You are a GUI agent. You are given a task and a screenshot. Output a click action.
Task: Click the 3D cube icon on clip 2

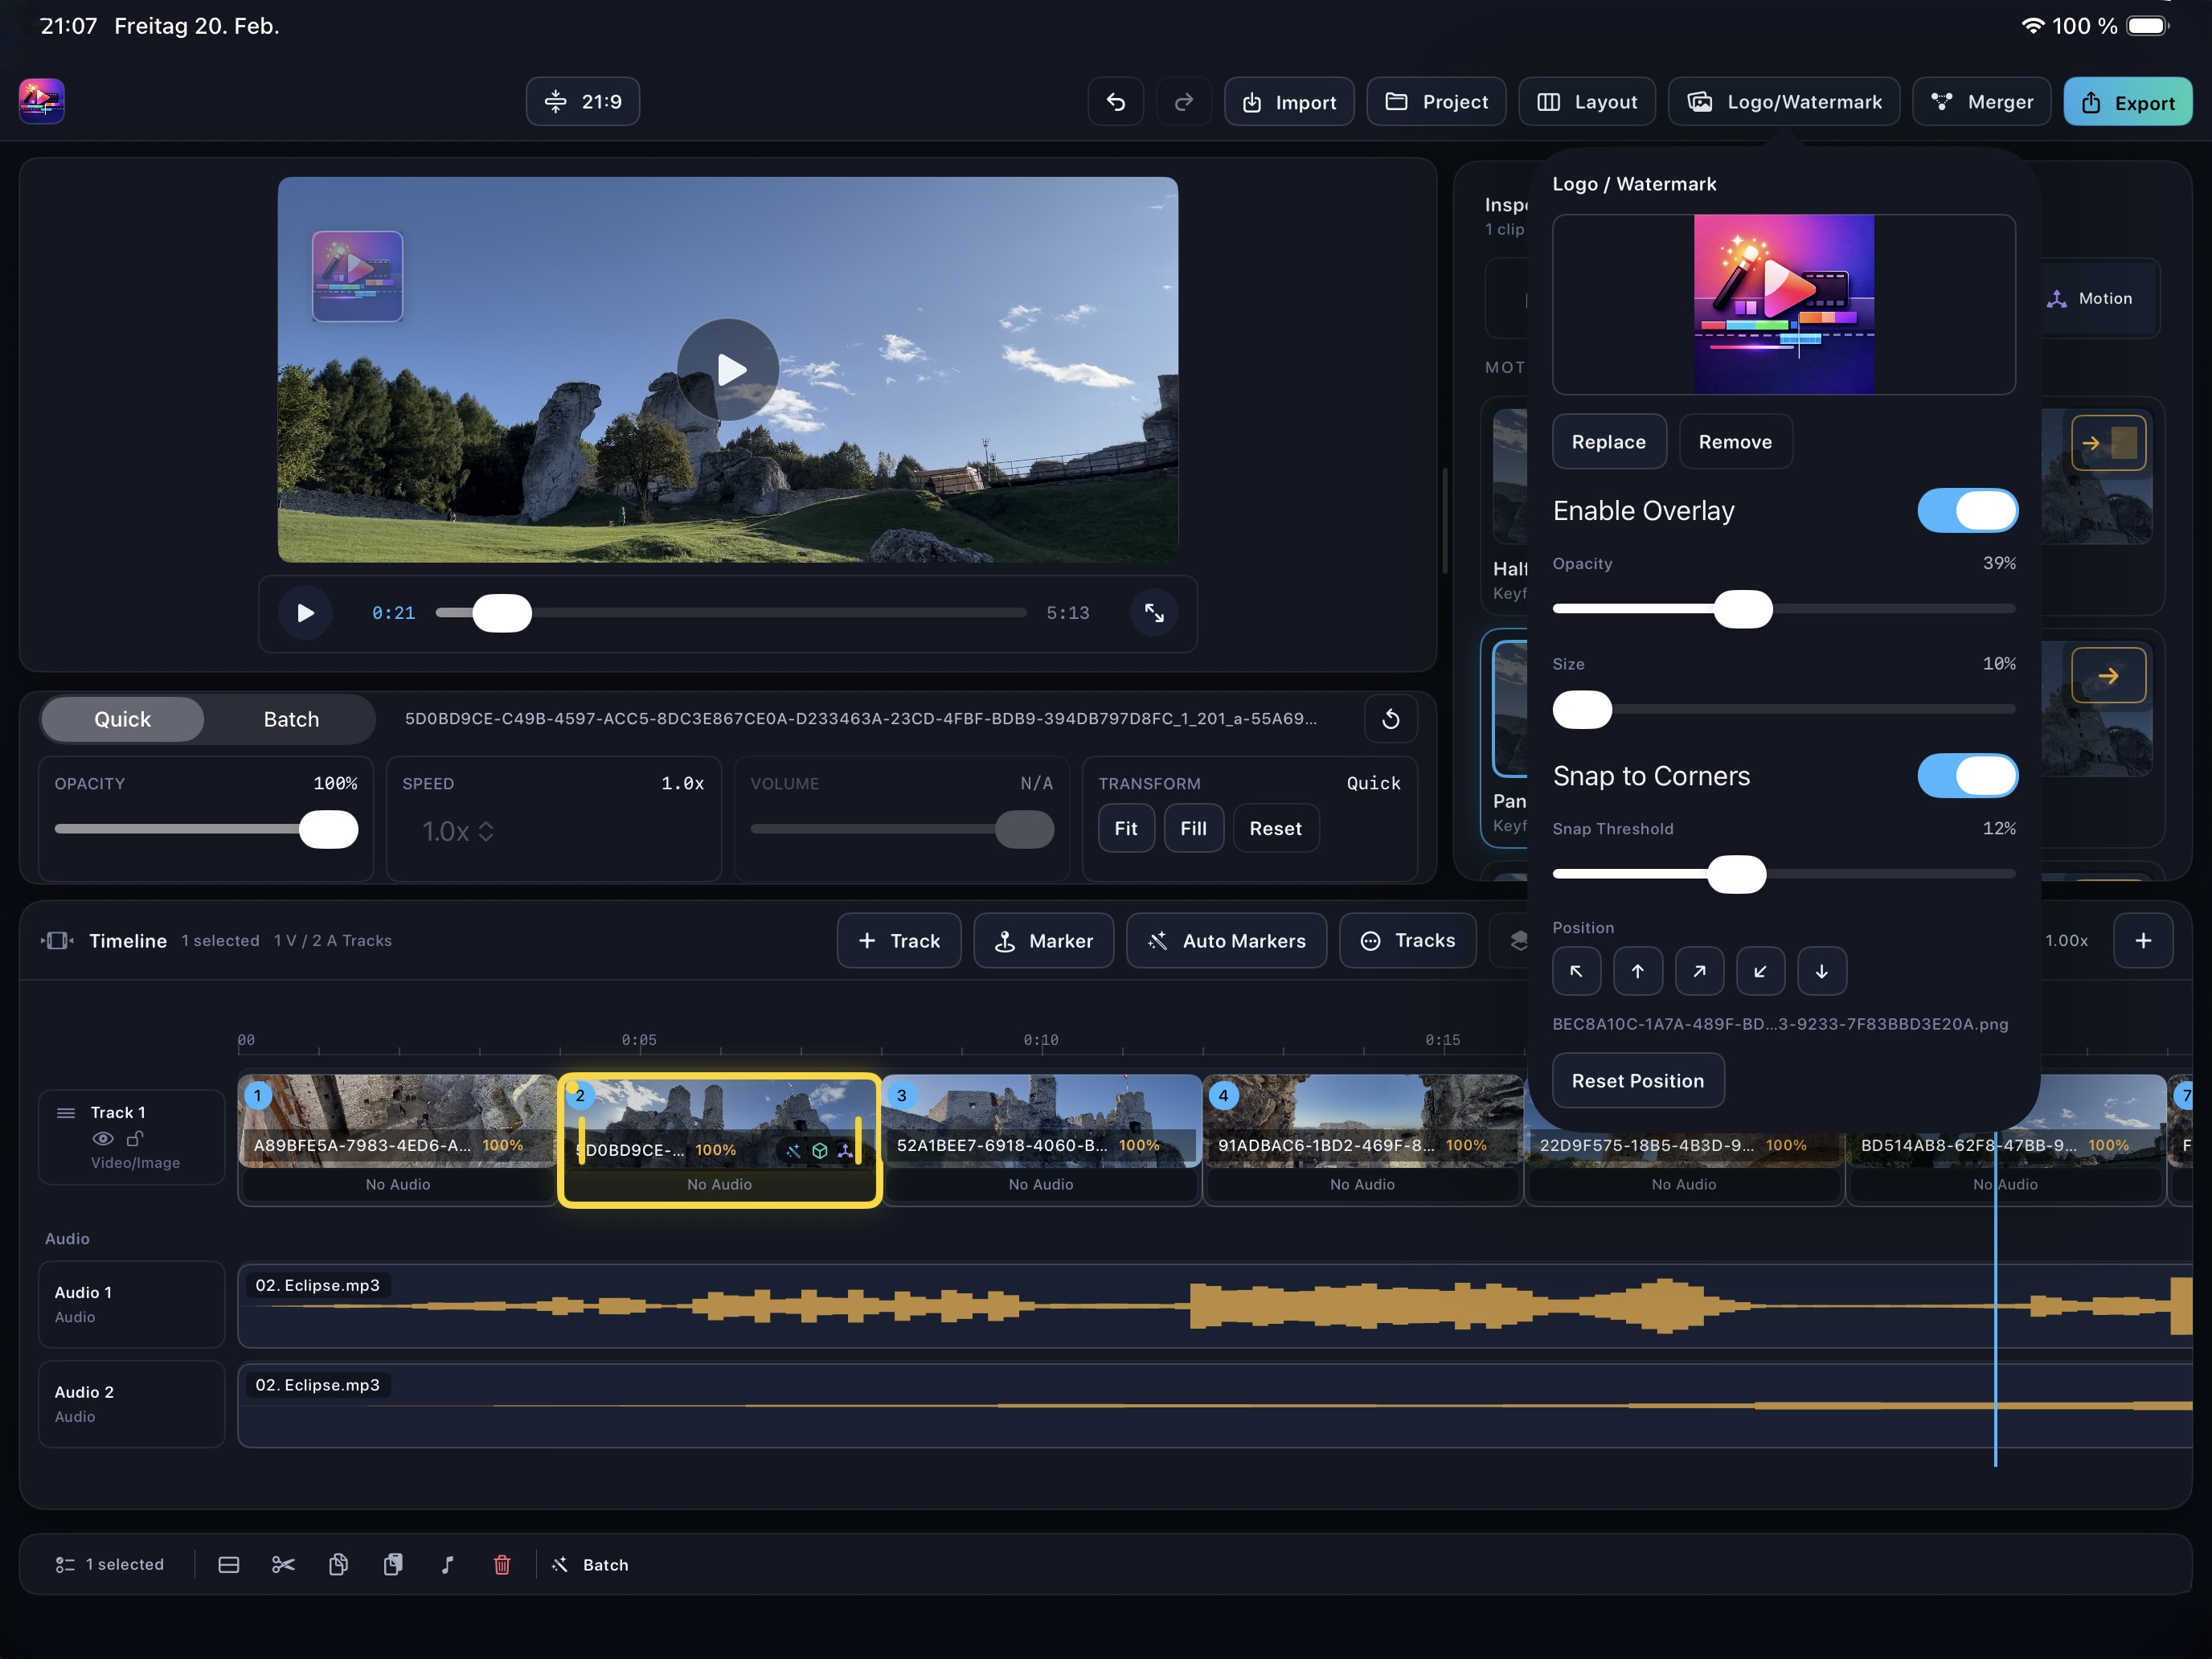pos(820,1150)
